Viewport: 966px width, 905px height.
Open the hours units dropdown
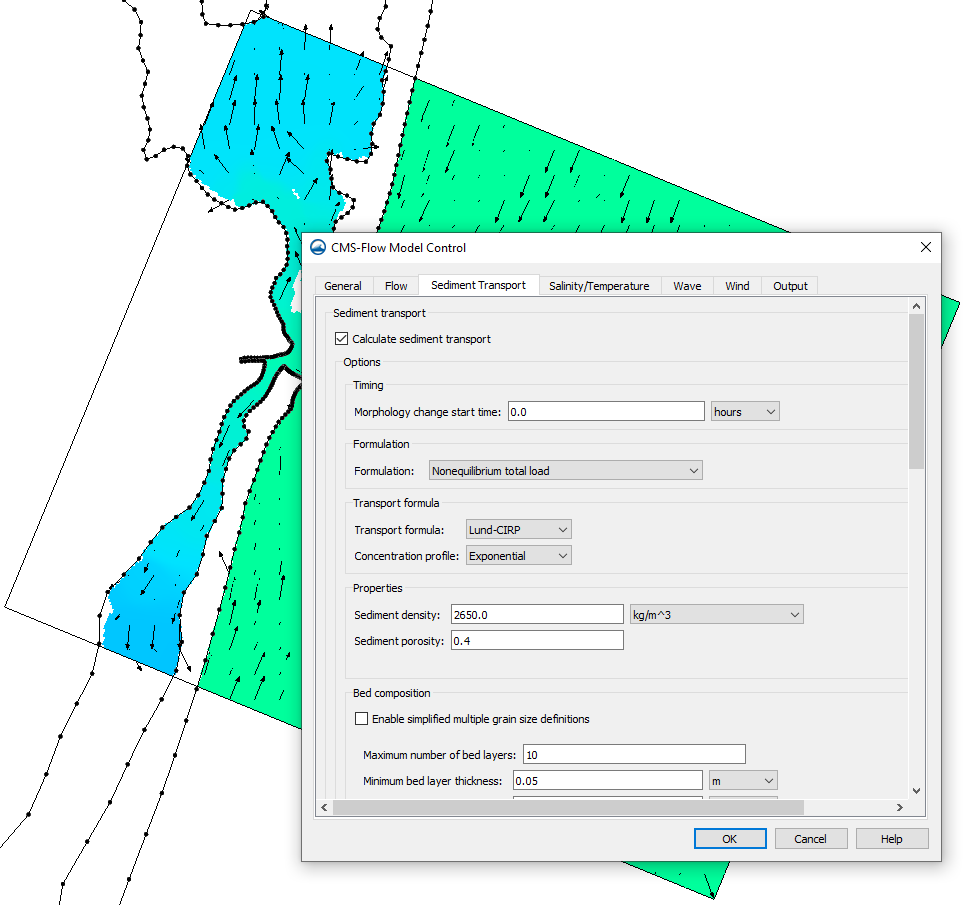tap(745, 411)
